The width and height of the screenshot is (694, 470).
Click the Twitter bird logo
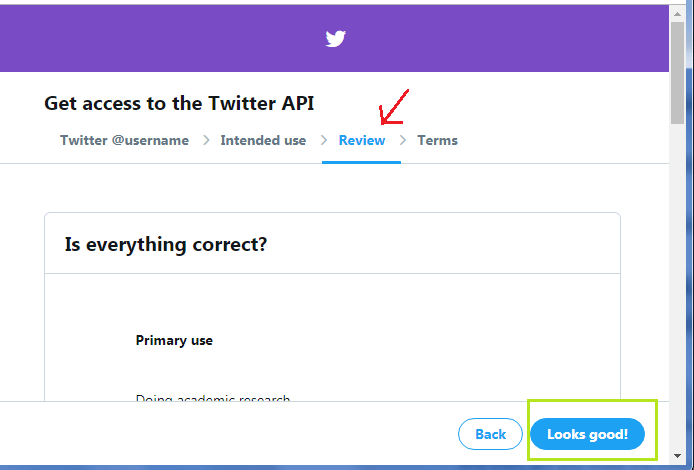(x=335, y=39)
